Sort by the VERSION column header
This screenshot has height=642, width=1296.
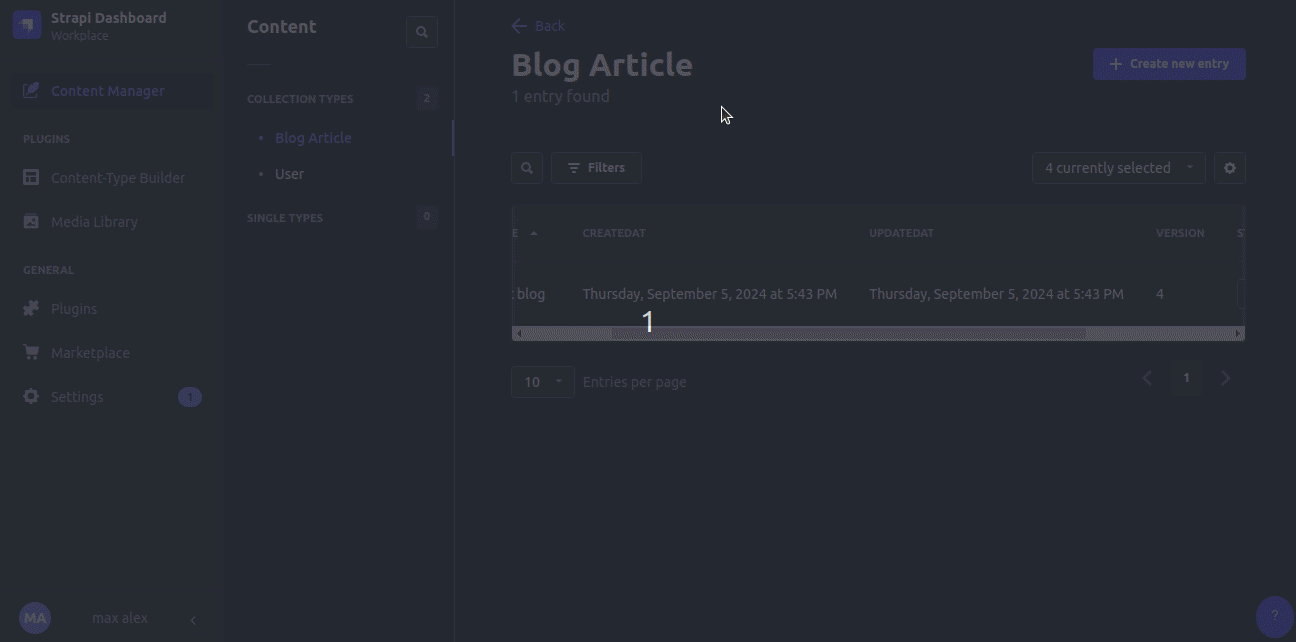(x=1180, y=233)
